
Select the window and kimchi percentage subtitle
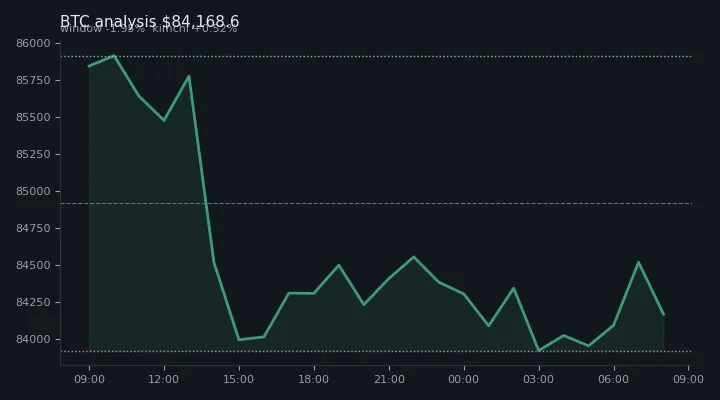point(149,29)
